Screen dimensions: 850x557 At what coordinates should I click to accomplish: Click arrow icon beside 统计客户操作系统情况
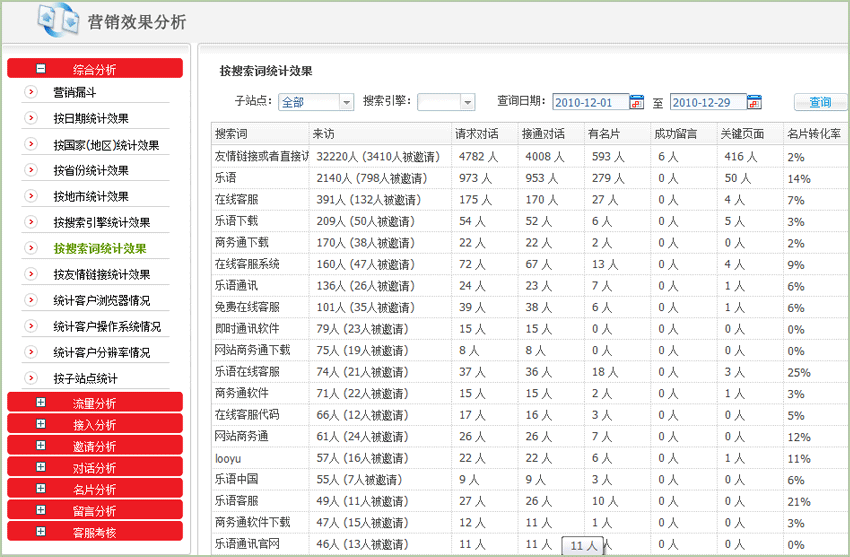coord(31,326)
